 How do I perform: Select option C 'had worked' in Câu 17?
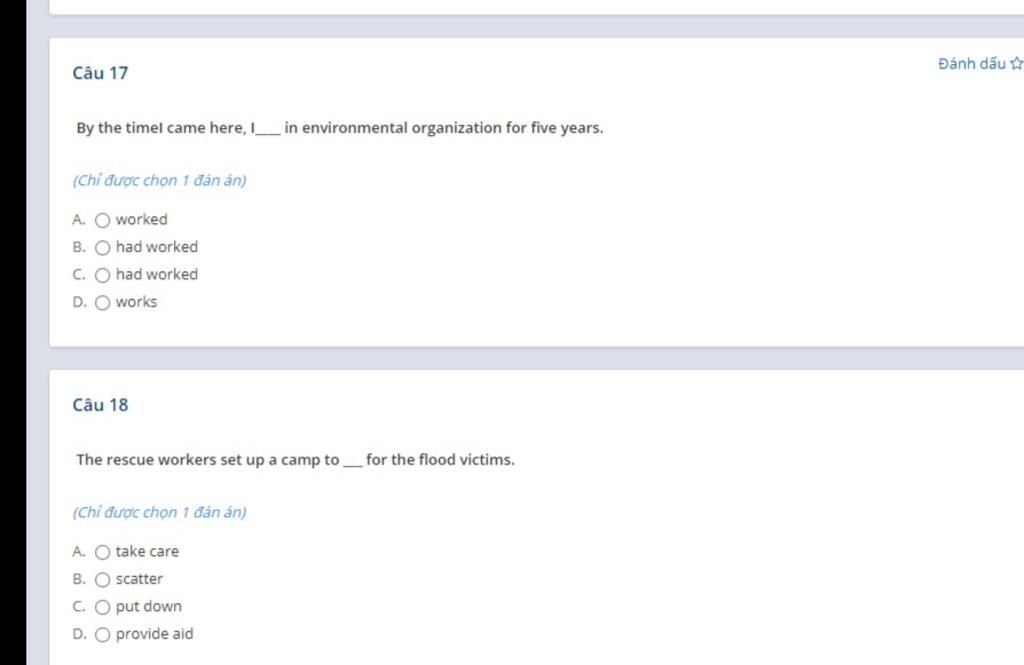103,275
